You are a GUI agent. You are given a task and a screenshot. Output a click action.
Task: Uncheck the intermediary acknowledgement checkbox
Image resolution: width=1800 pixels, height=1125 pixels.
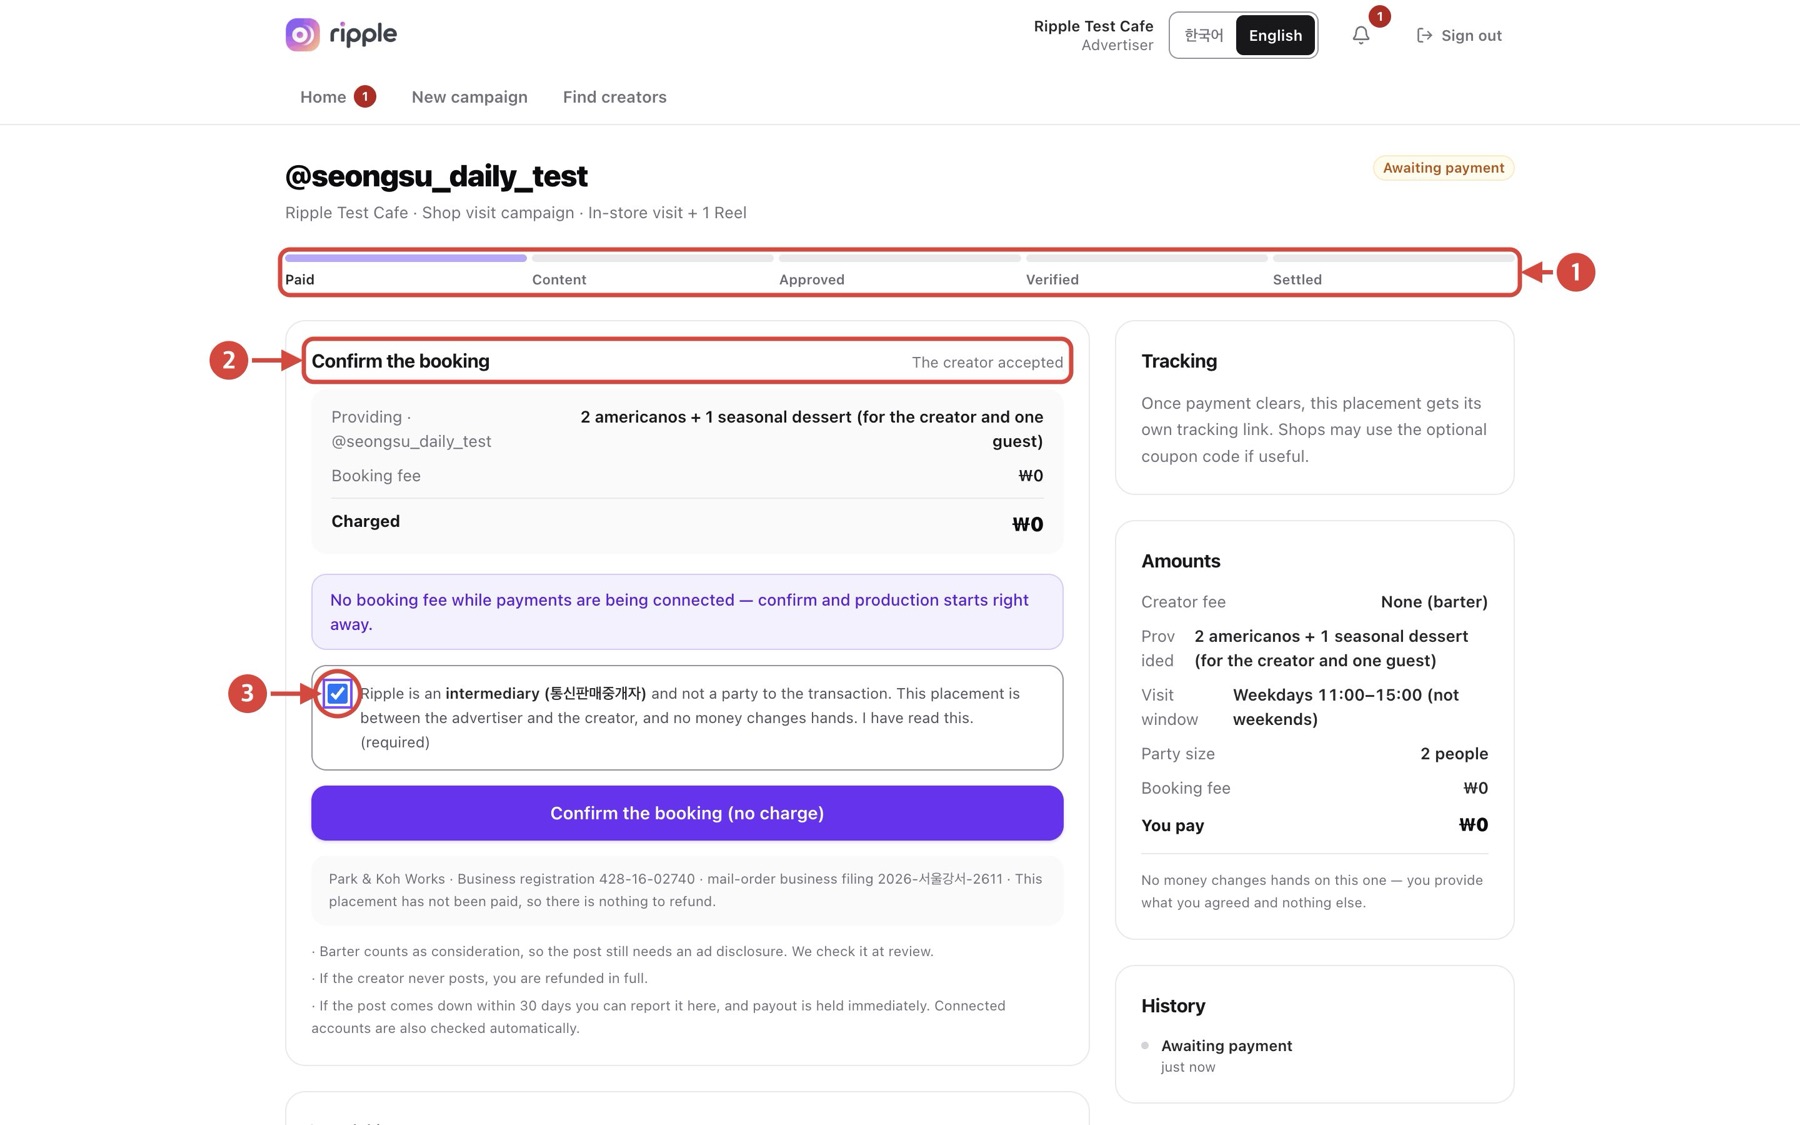pos(338,693)
